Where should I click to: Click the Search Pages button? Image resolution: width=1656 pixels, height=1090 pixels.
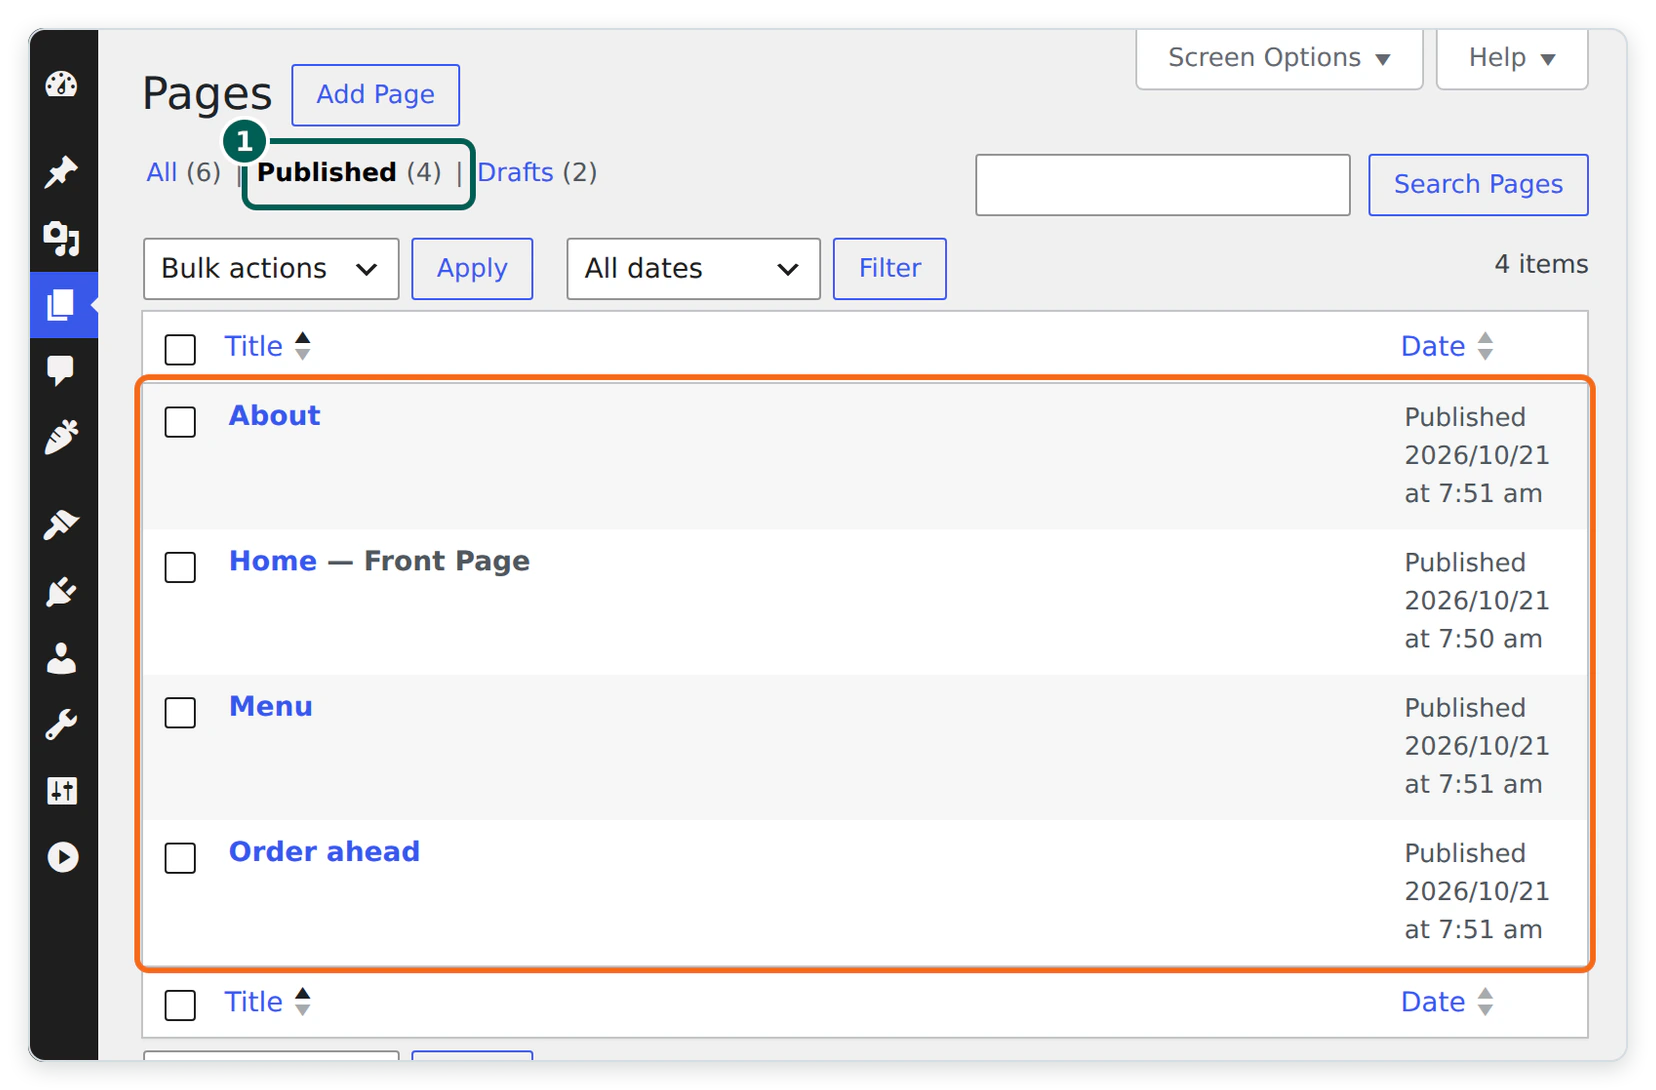(x=1478, y=185)
